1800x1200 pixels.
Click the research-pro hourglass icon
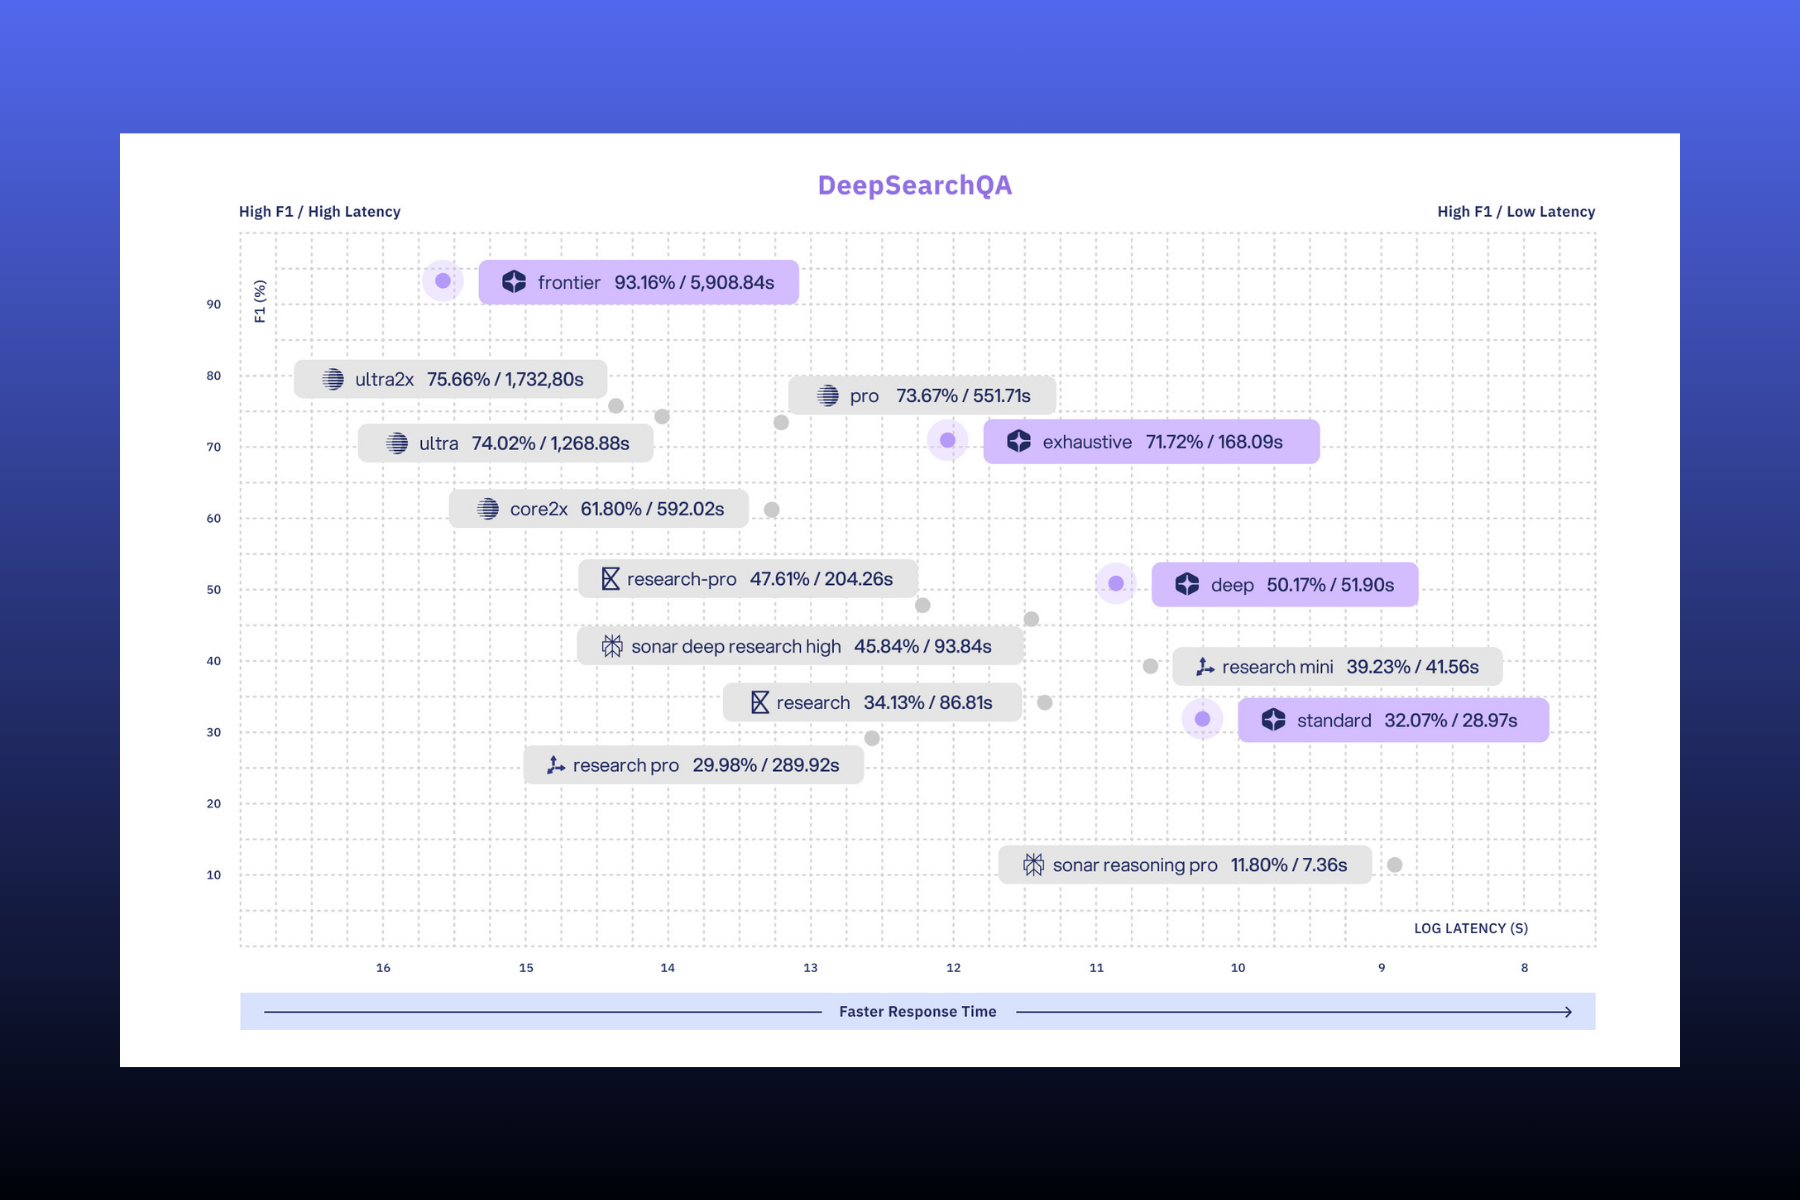610,579
